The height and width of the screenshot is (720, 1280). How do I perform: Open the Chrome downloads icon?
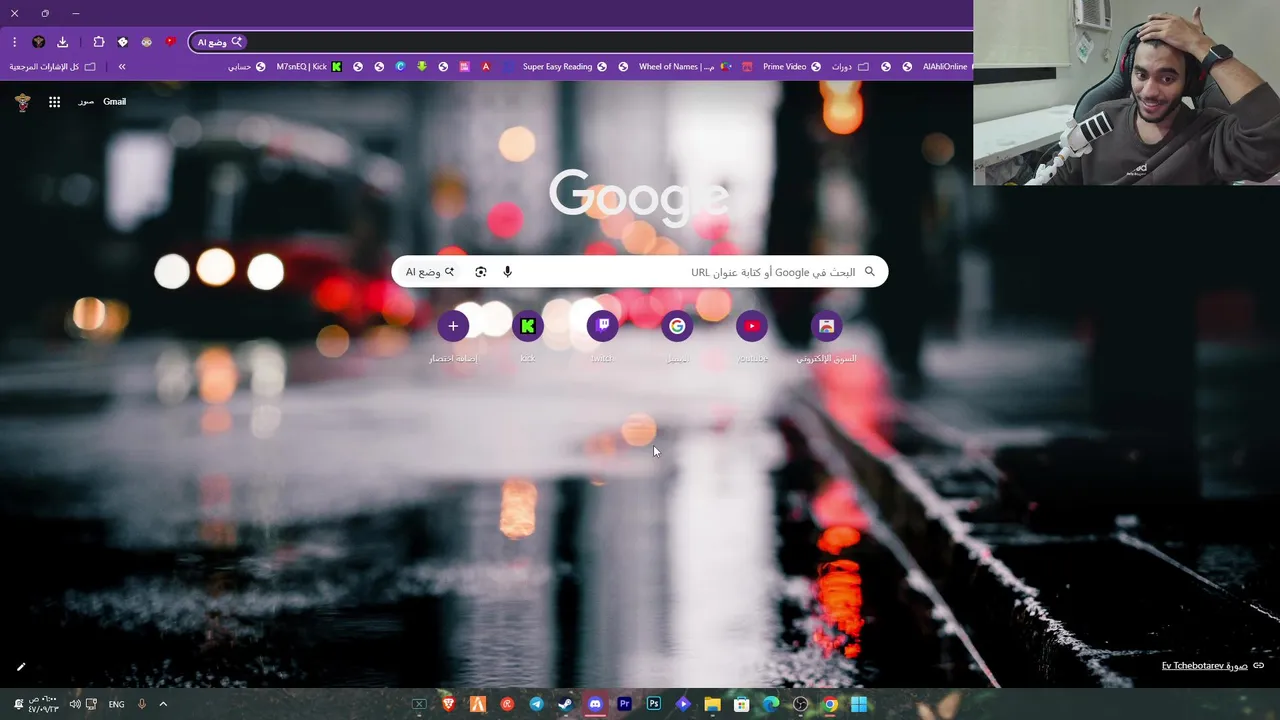[x=62, y=42]
